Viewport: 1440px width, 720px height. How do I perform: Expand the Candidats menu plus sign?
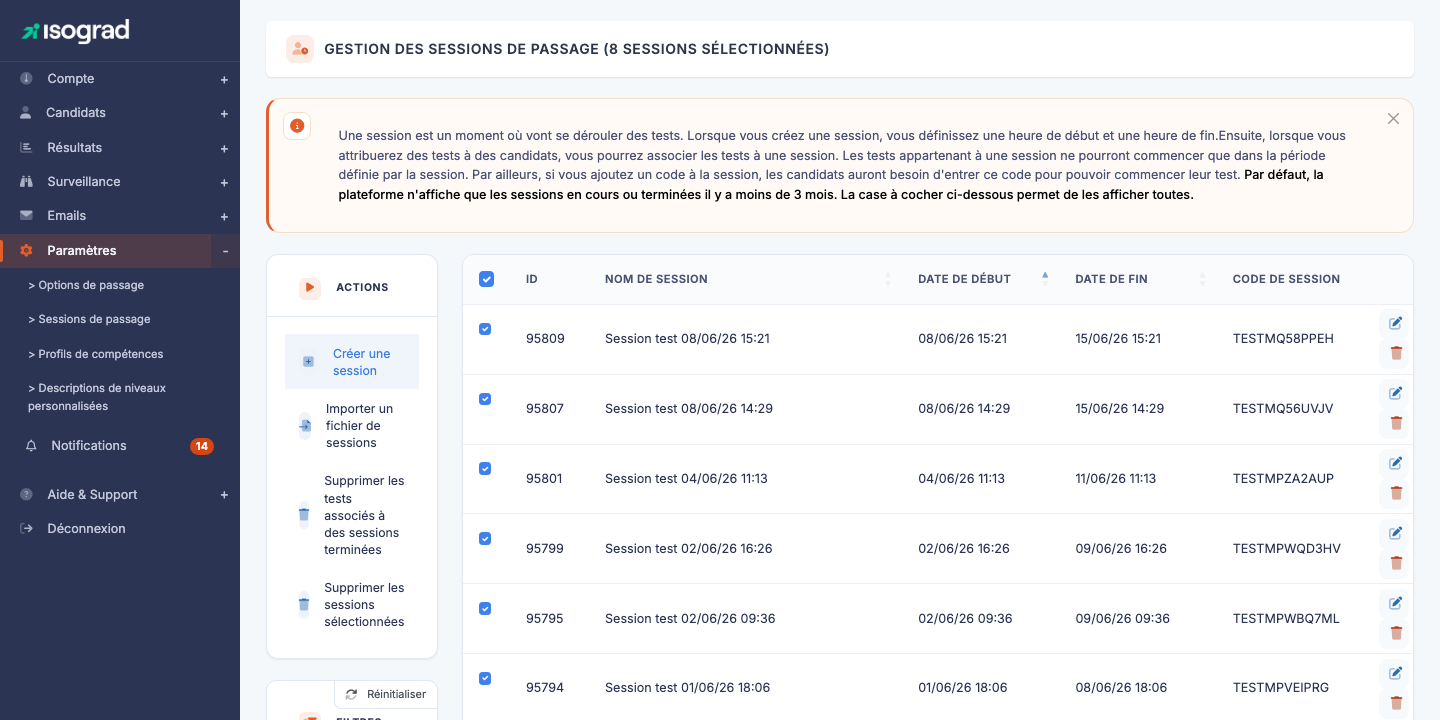(224, 114)
